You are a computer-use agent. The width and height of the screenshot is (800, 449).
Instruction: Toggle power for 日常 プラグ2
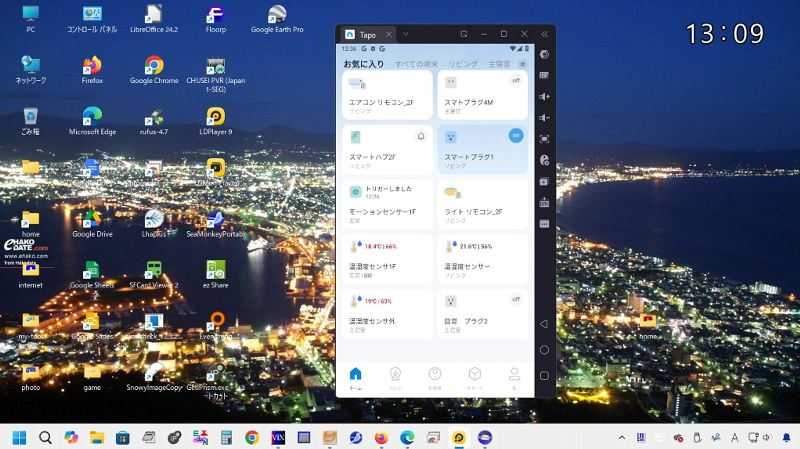coord(516,299)
